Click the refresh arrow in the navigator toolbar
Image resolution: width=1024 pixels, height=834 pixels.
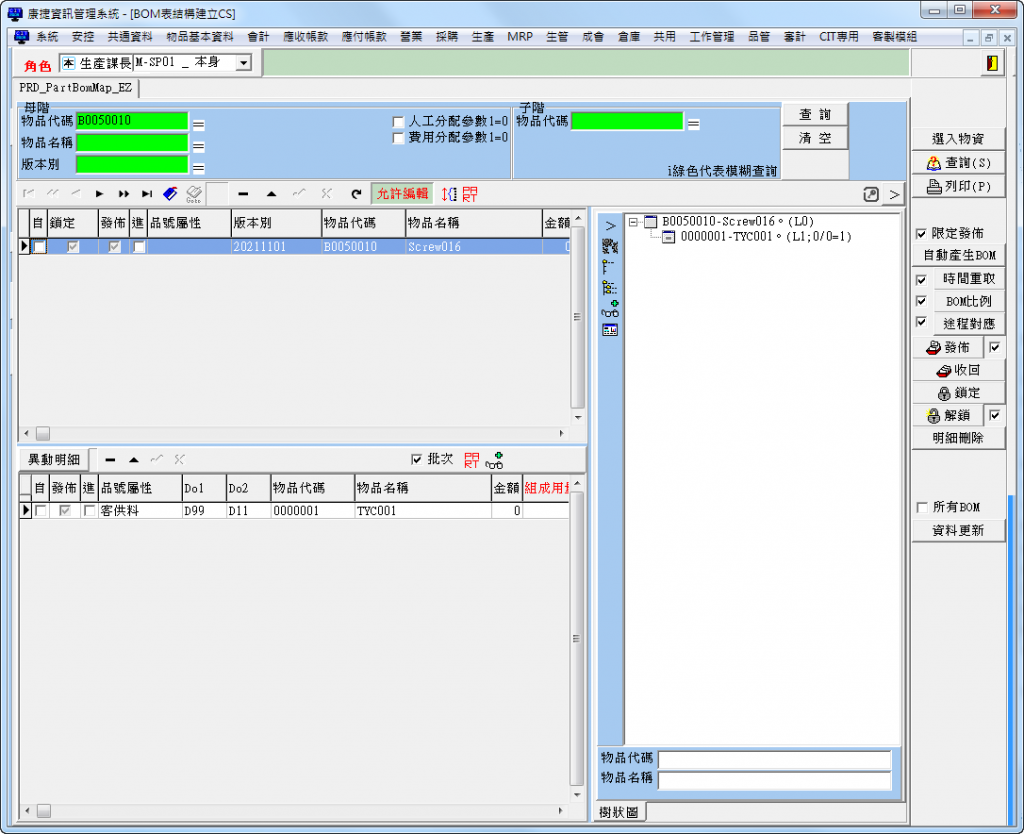coord(356,193)
